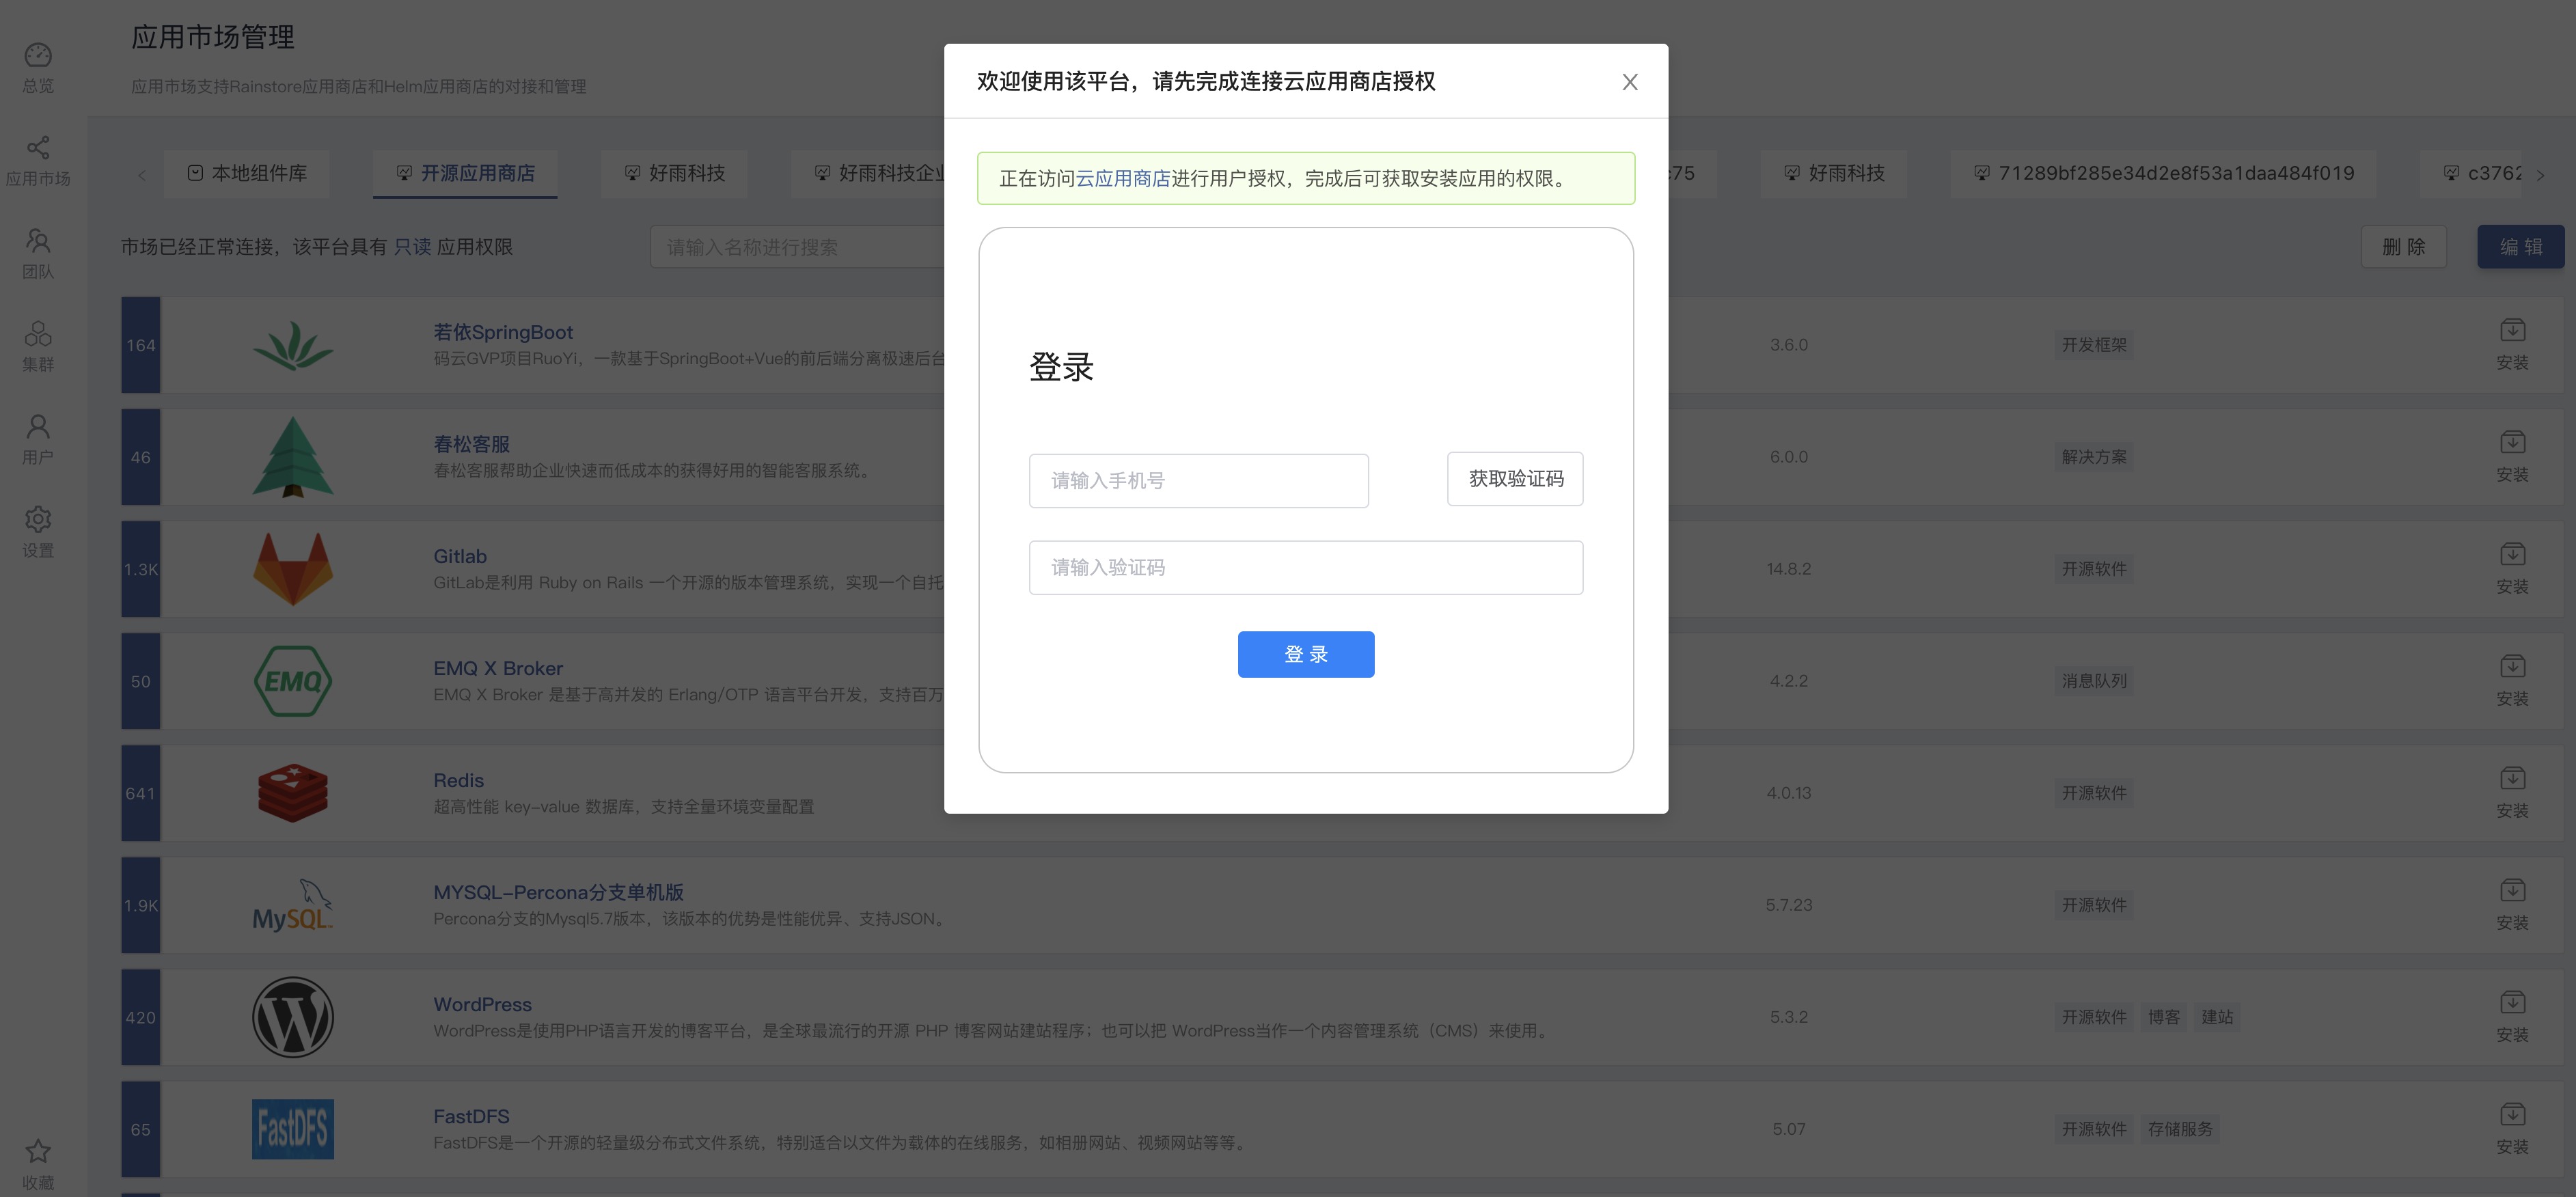This screenshot has height=1197, width=2576.
Task: Click the 登录 login button
Action: [x=1306, y=654]
